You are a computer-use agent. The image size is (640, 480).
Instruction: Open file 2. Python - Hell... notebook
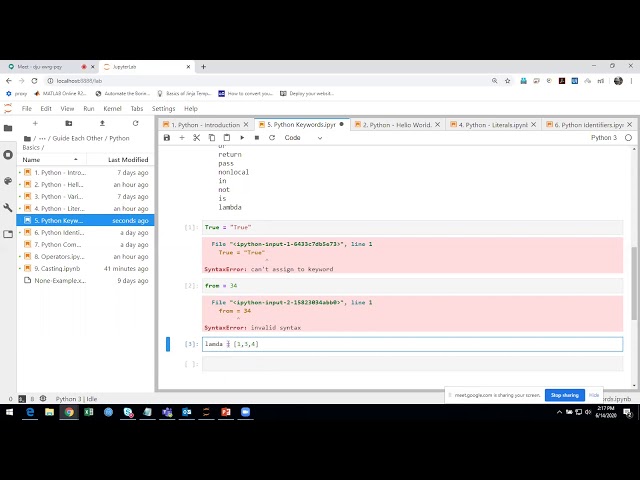[85, 184]
